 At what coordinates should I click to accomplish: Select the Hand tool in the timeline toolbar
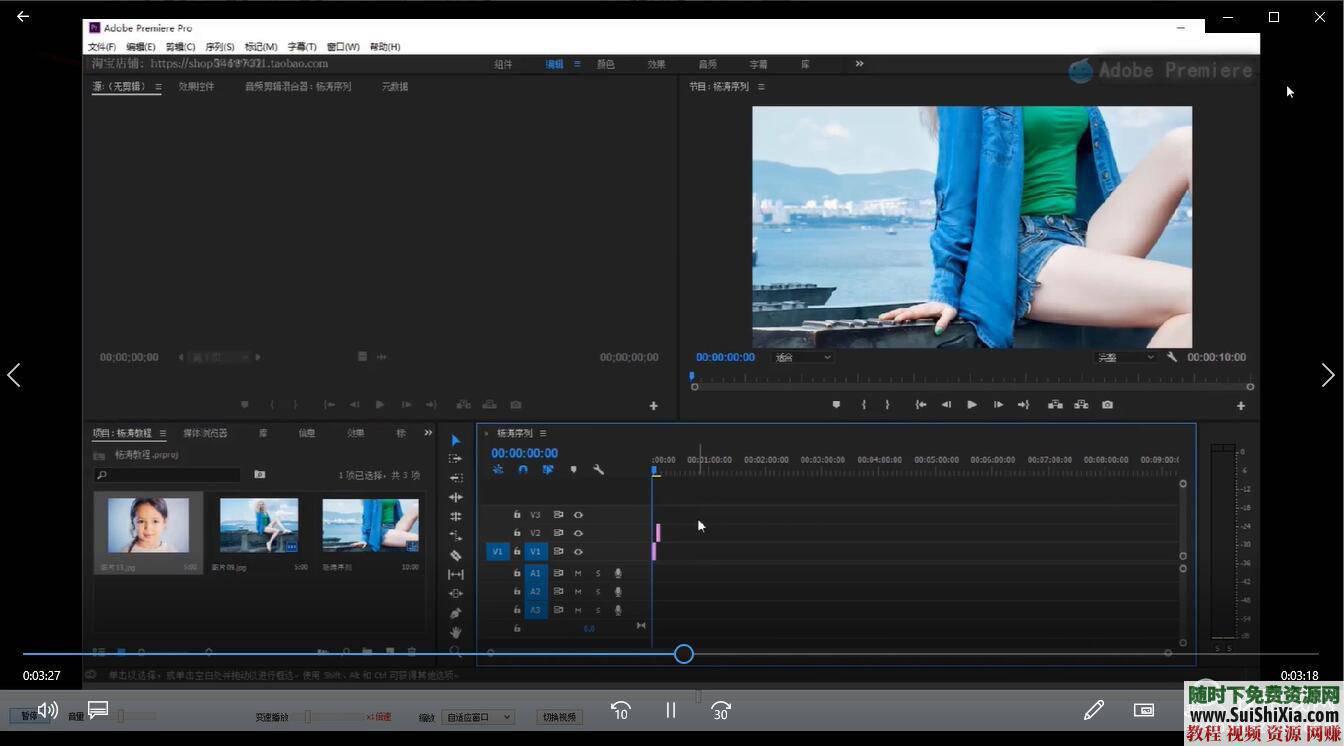coord(455,631)
